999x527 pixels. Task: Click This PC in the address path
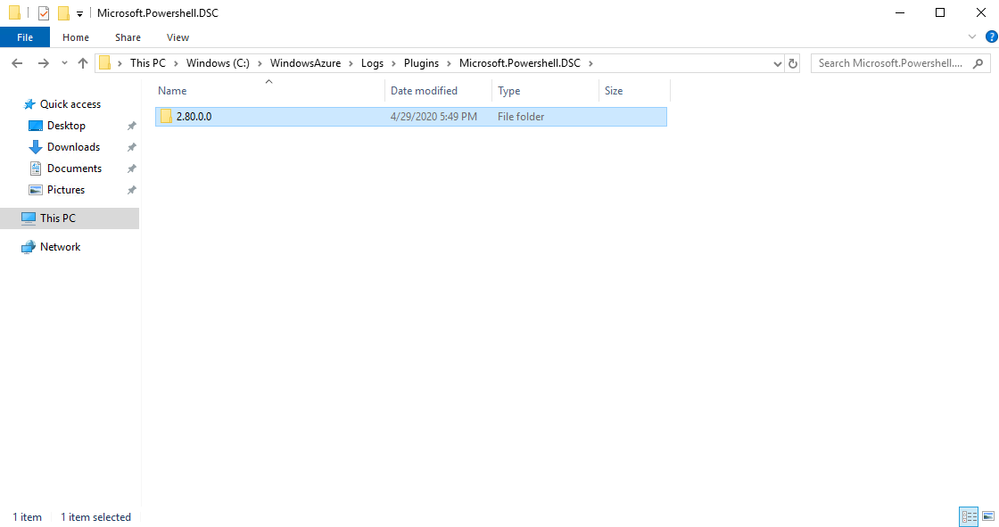point(148,63)
